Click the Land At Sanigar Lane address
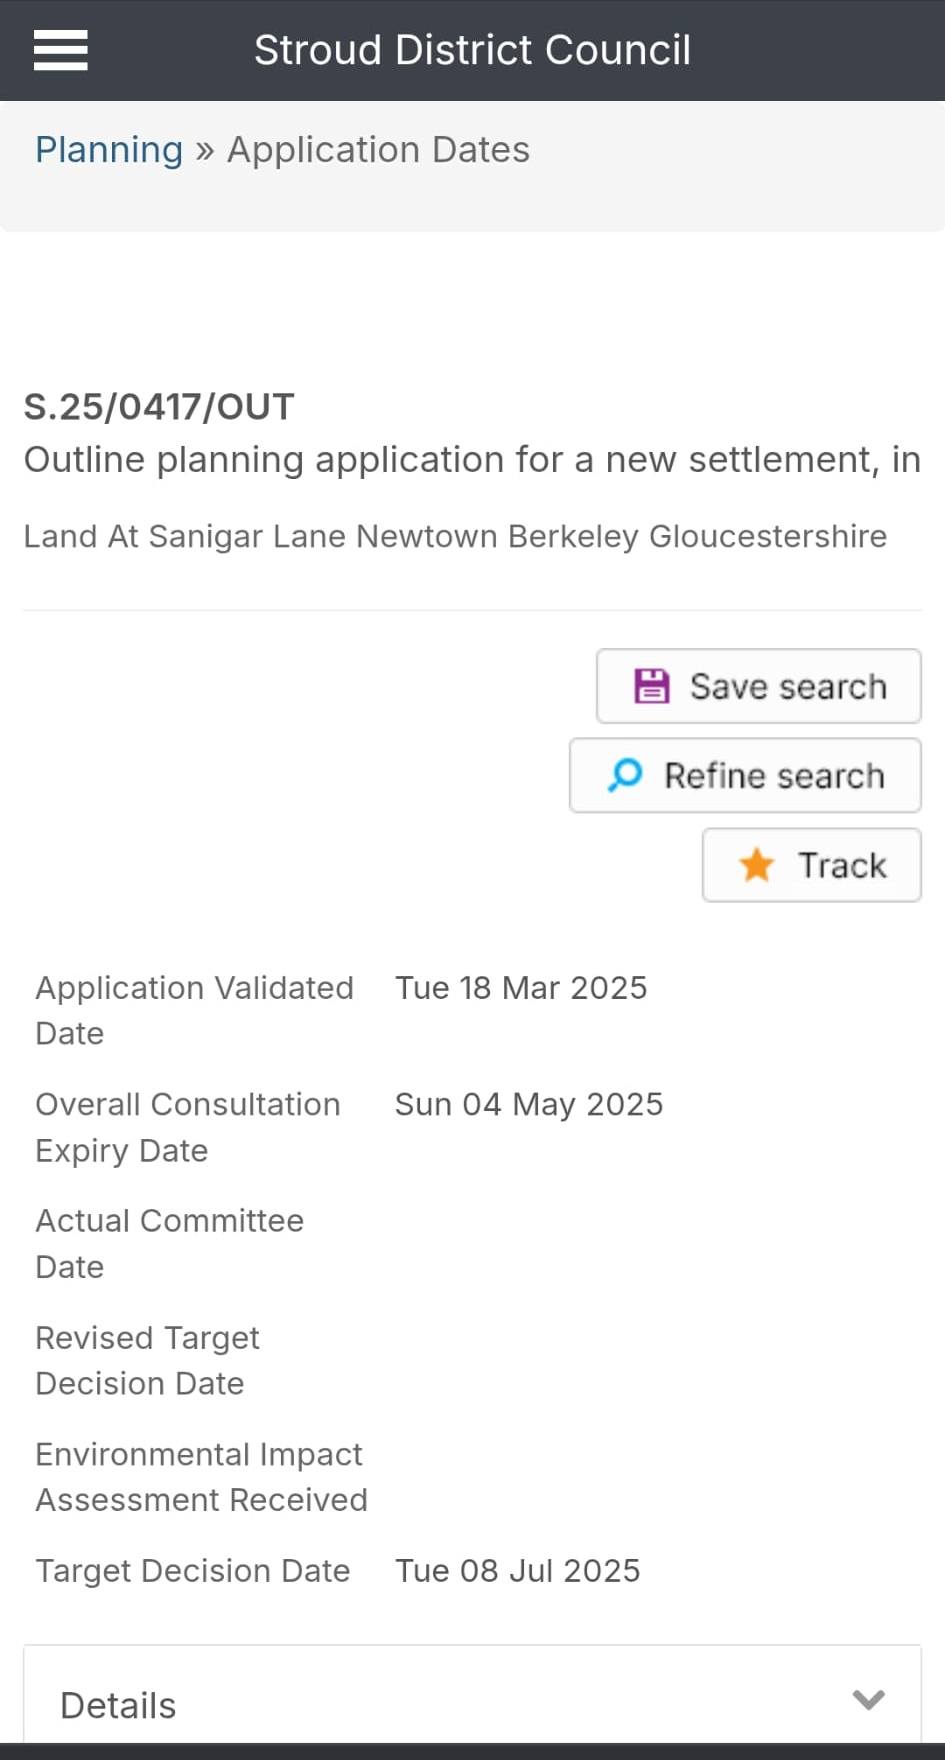Screen dimensions: 945x1760 click(x=455, y=537)
